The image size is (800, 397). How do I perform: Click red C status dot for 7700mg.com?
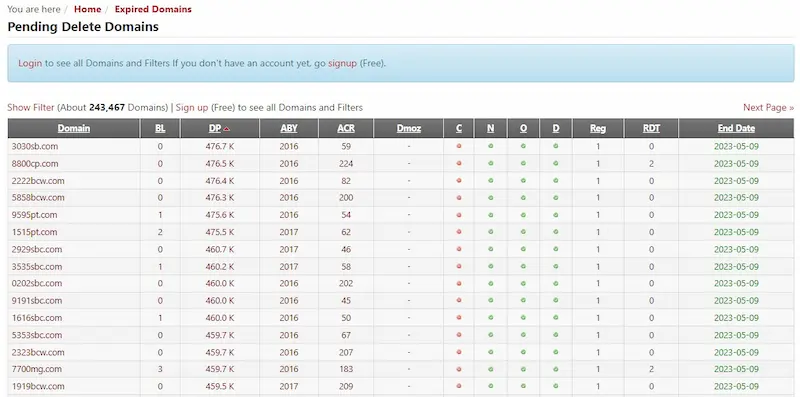[459, 369]
